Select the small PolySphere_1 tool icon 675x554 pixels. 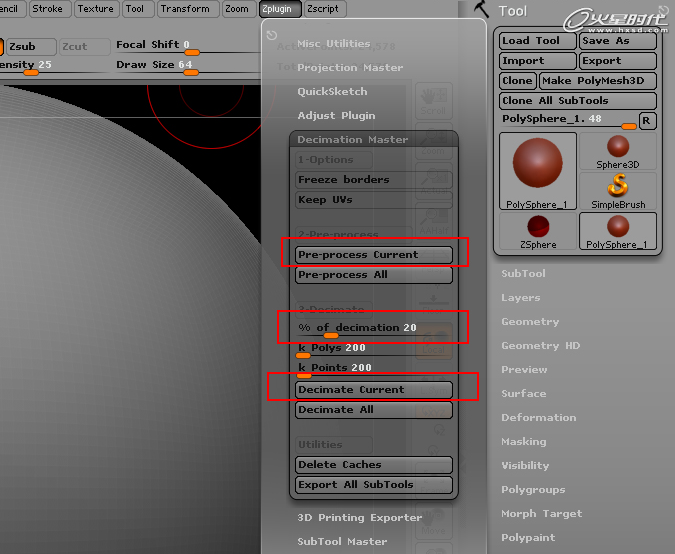[x=618, y=231]
